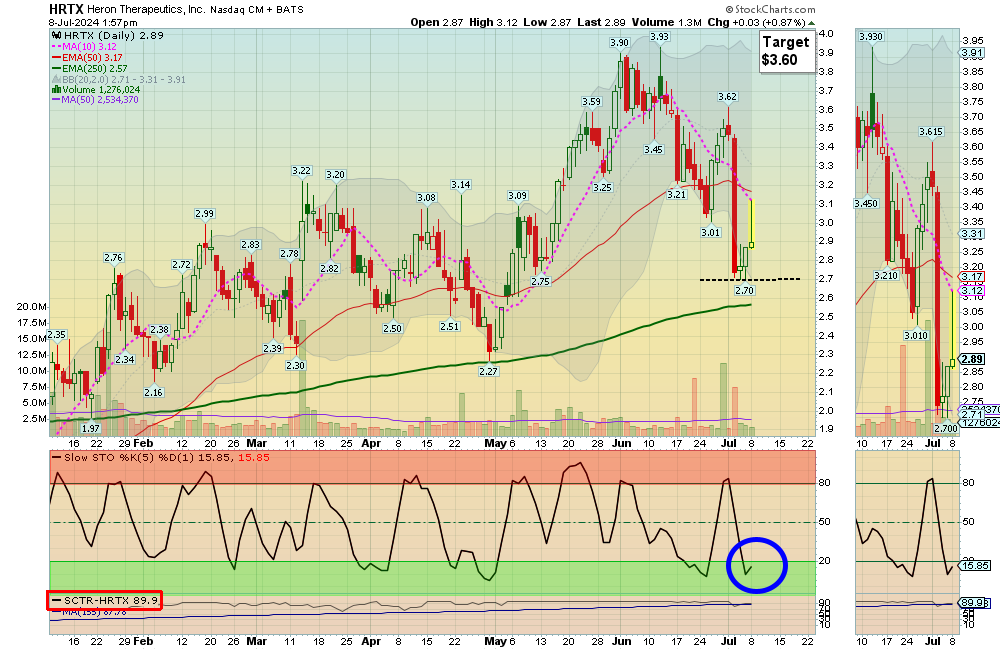Click the 2.82 low label in March

(330, 269)
